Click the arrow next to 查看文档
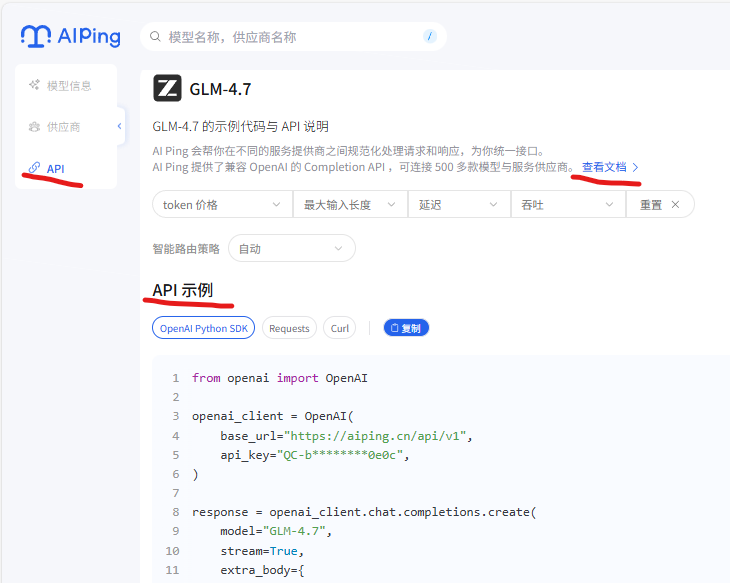 [635, 167]
